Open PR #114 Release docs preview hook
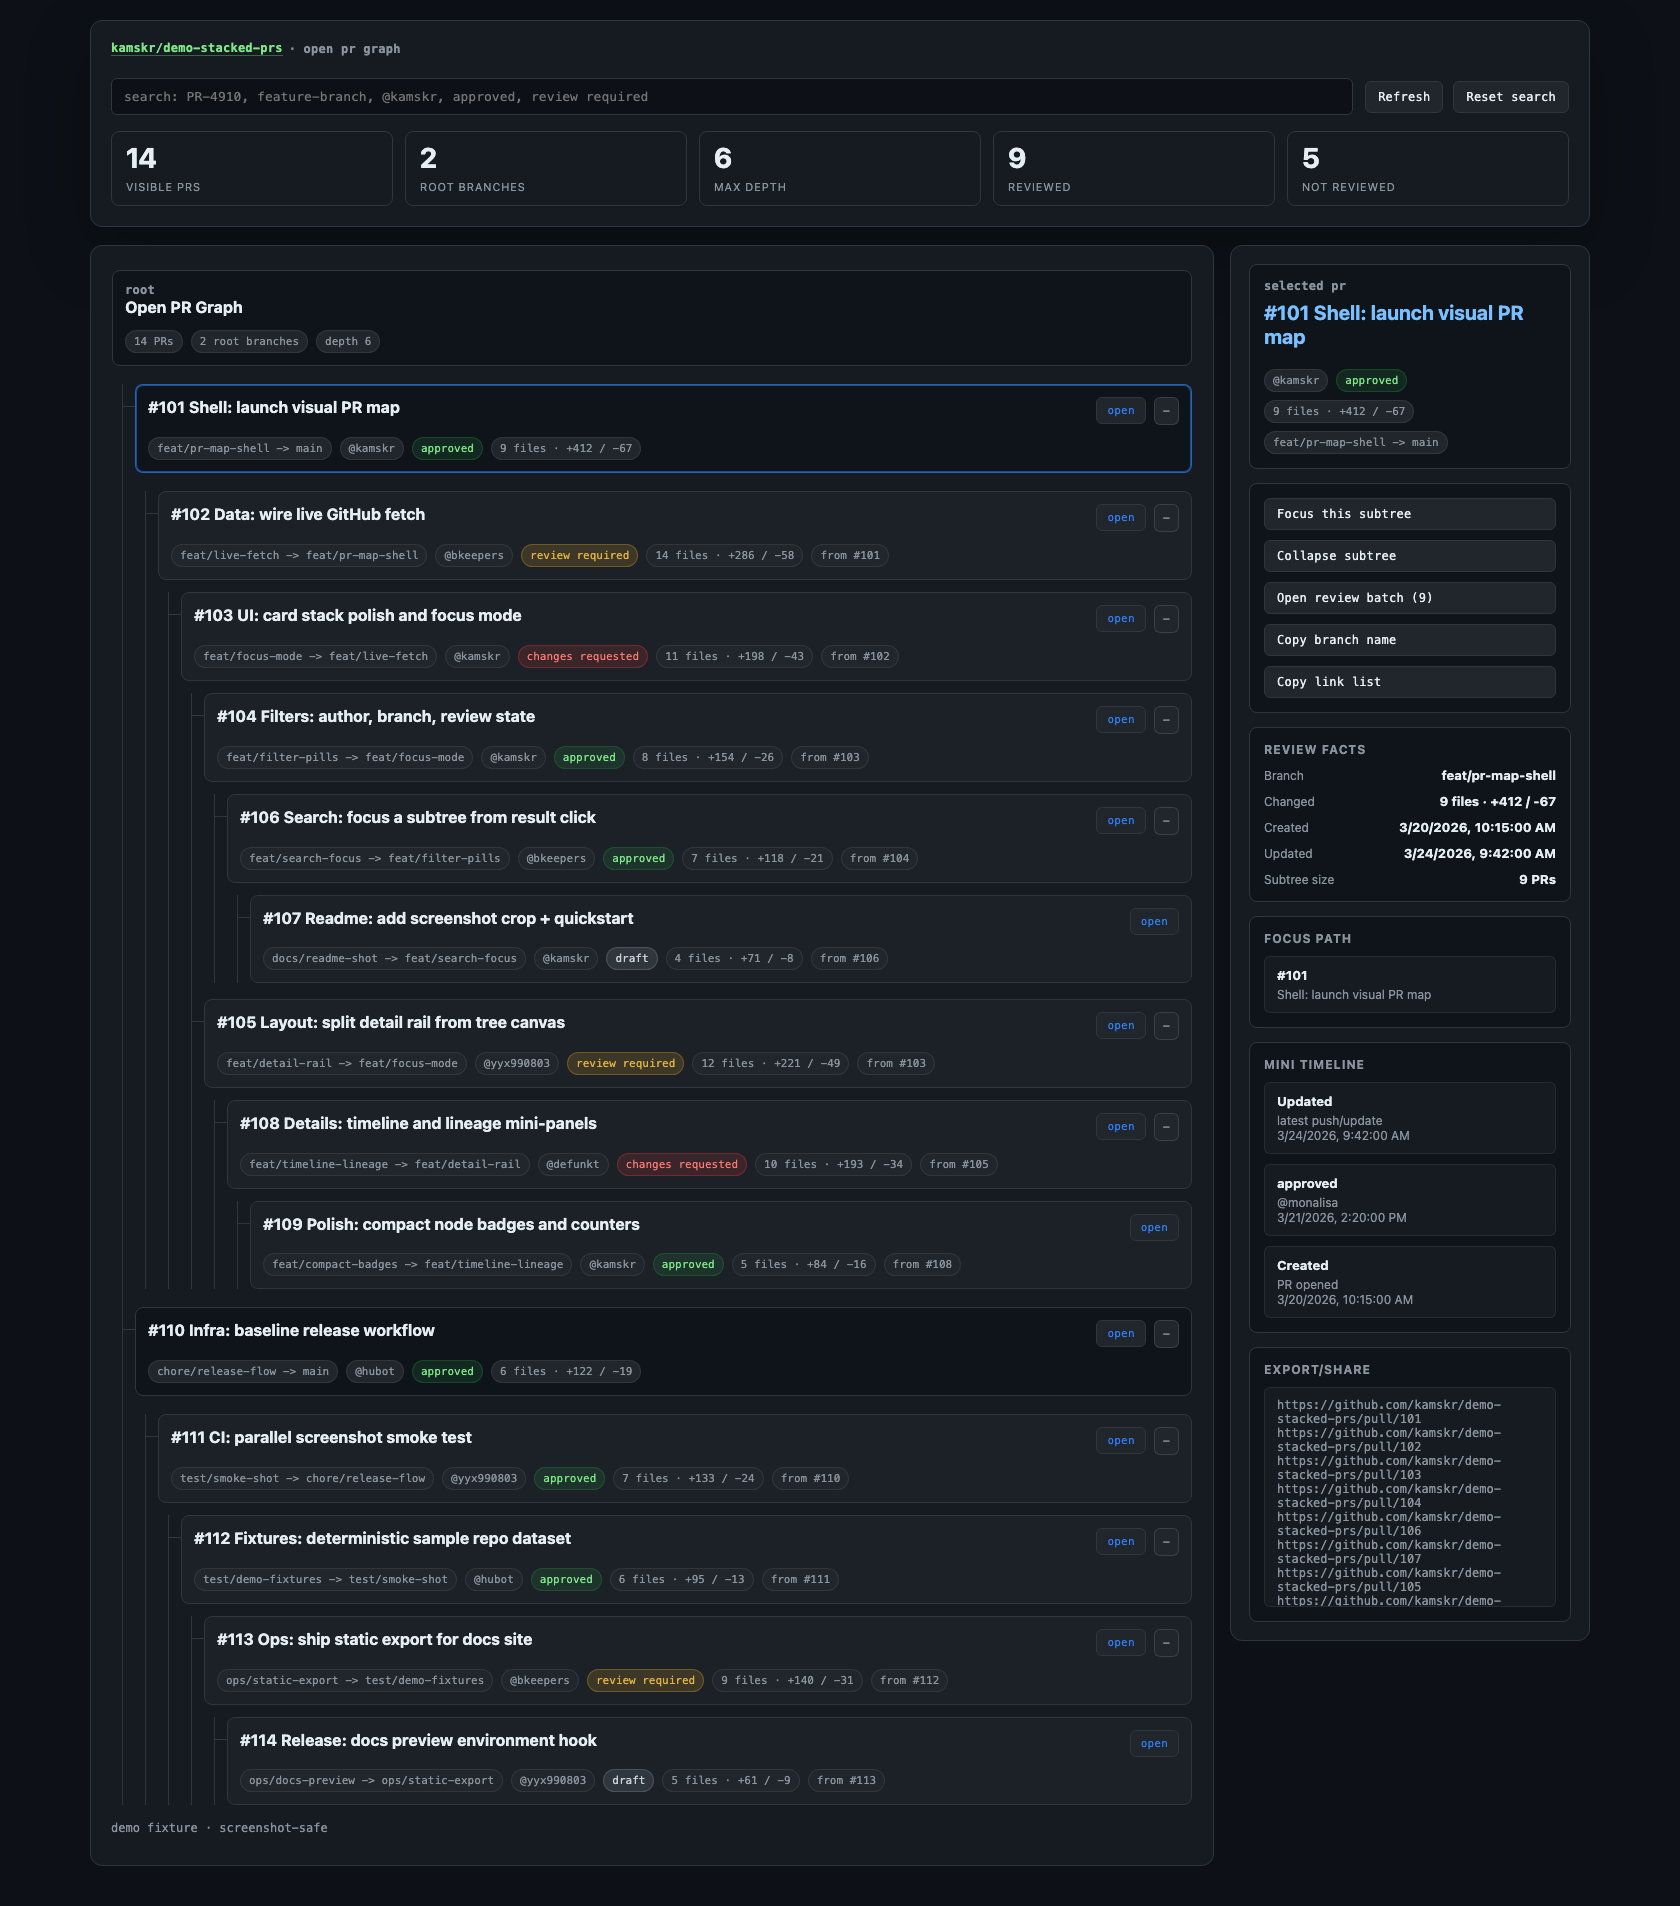 click(1154, 1743)
